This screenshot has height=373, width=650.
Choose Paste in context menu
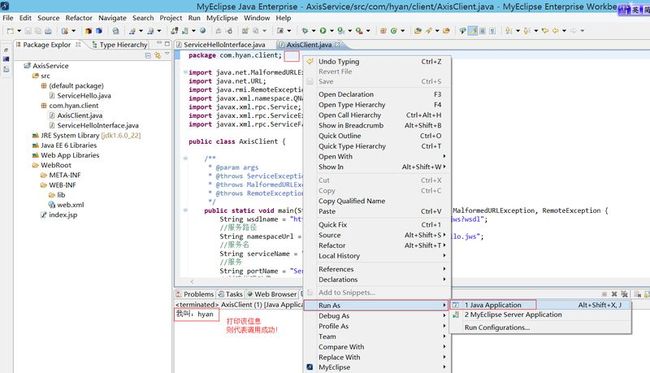(x=377, y=211)
